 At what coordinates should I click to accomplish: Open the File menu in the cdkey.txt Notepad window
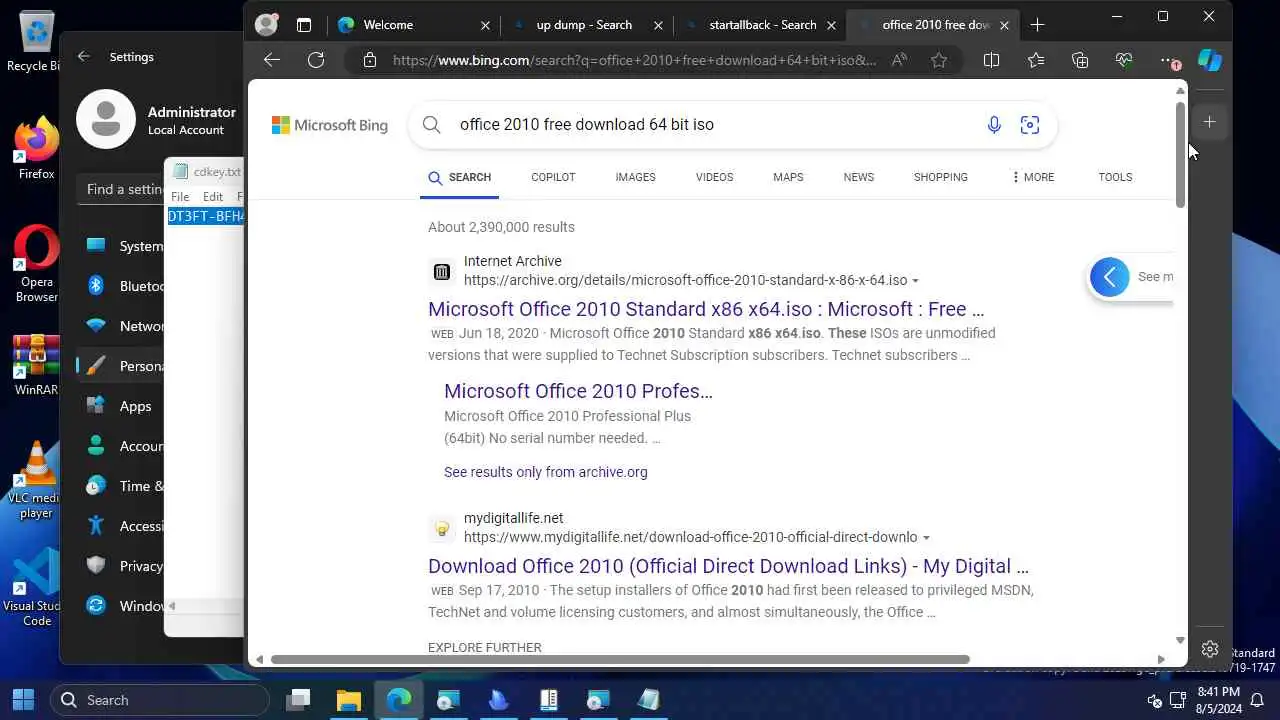click(x=180, y=197)
